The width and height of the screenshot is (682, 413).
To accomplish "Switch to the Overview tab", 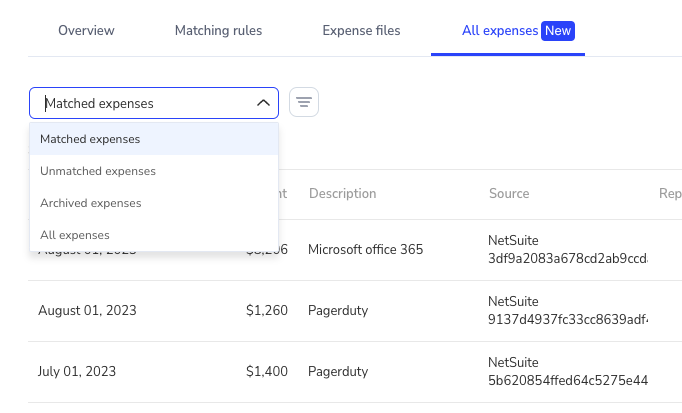I will click(x=86, y=30).
